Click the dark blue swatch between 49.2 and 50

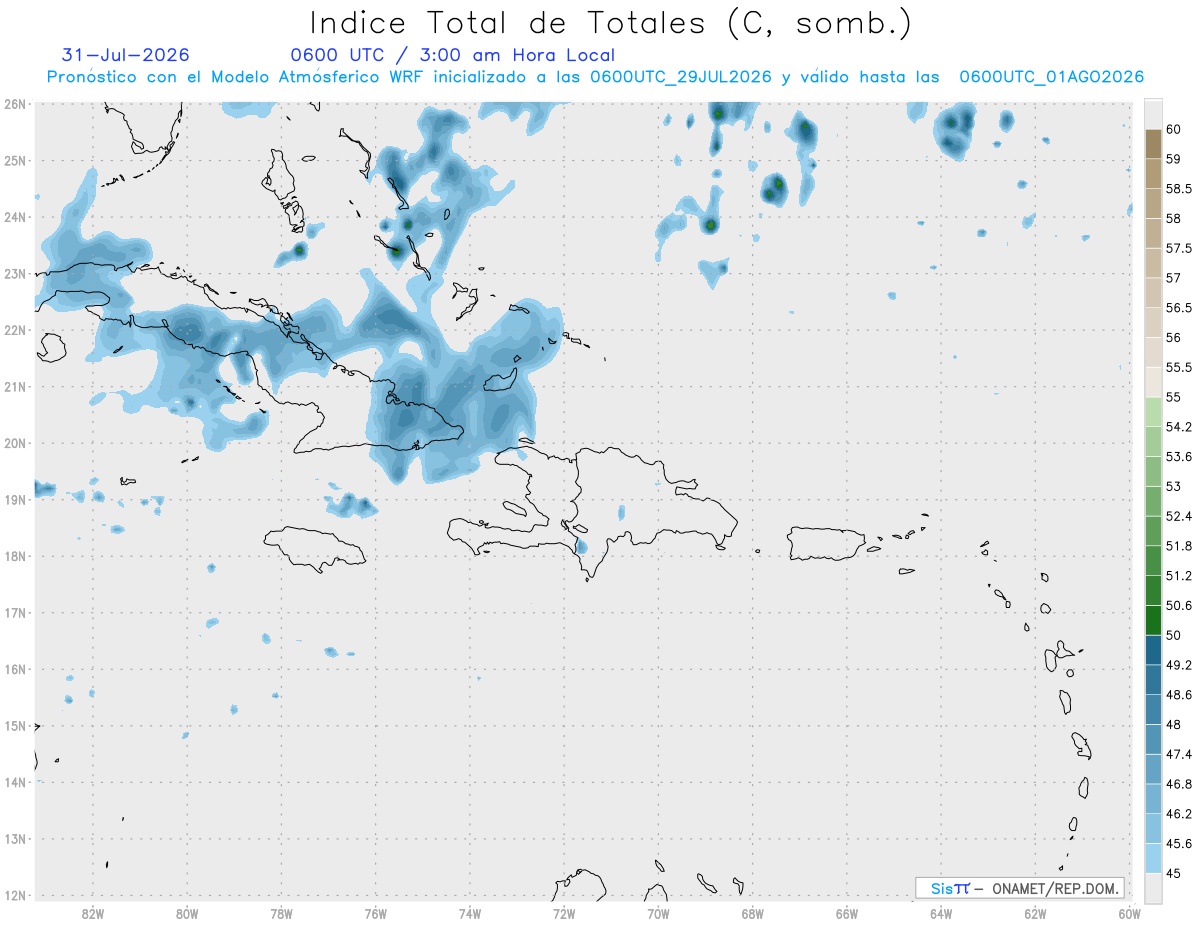[x=1153, y=650]
